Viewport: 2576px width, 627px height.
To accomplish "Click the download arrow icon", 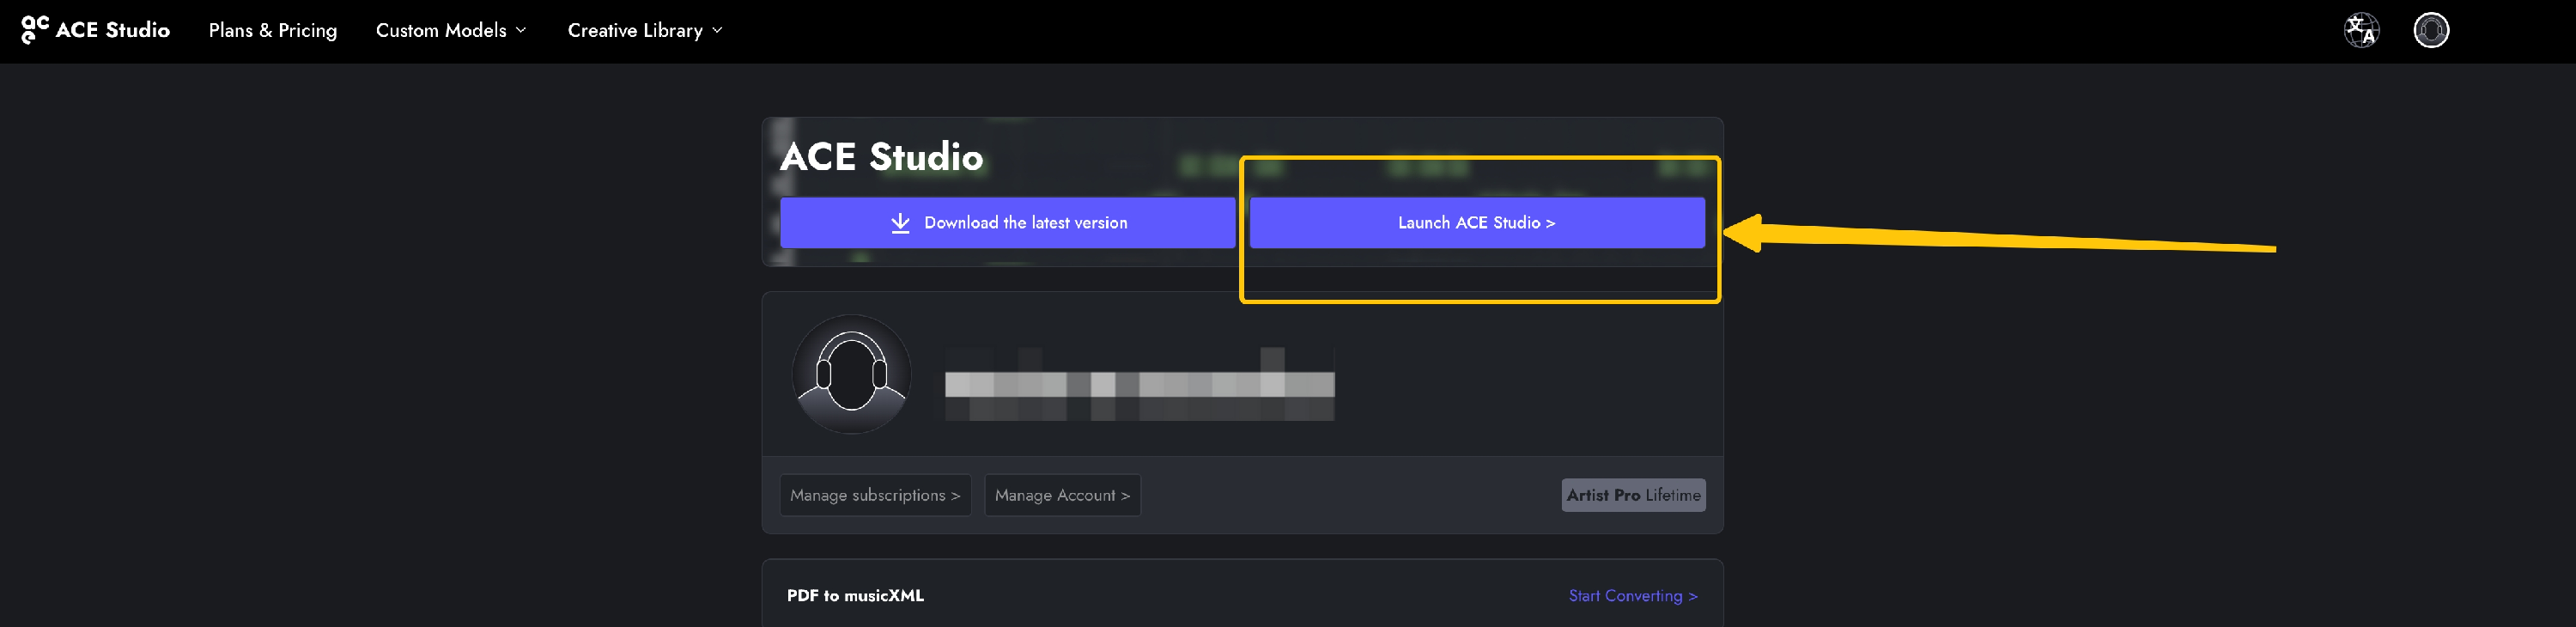I will tap(900, 222).
